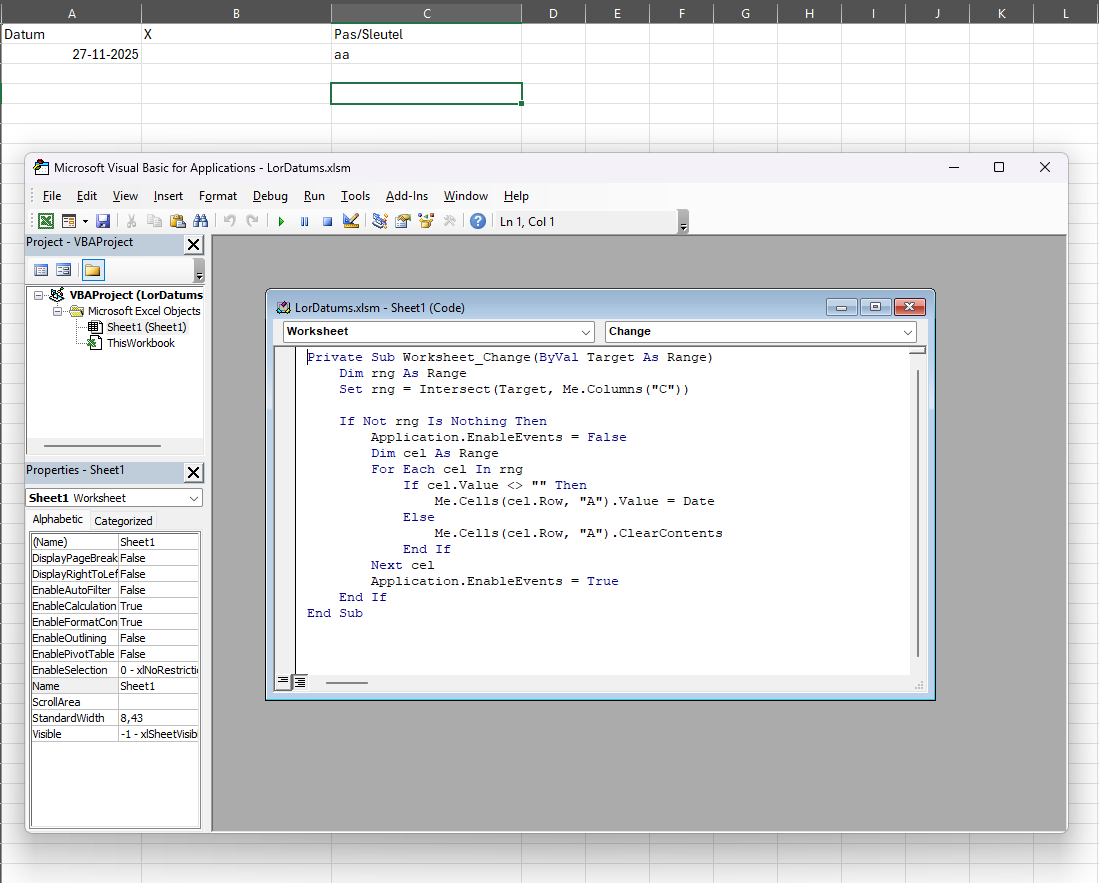The width and height of the screenshot is (1099, 883).
Task: Click the View Microsoft Excel icon
Action: (46, 221)
